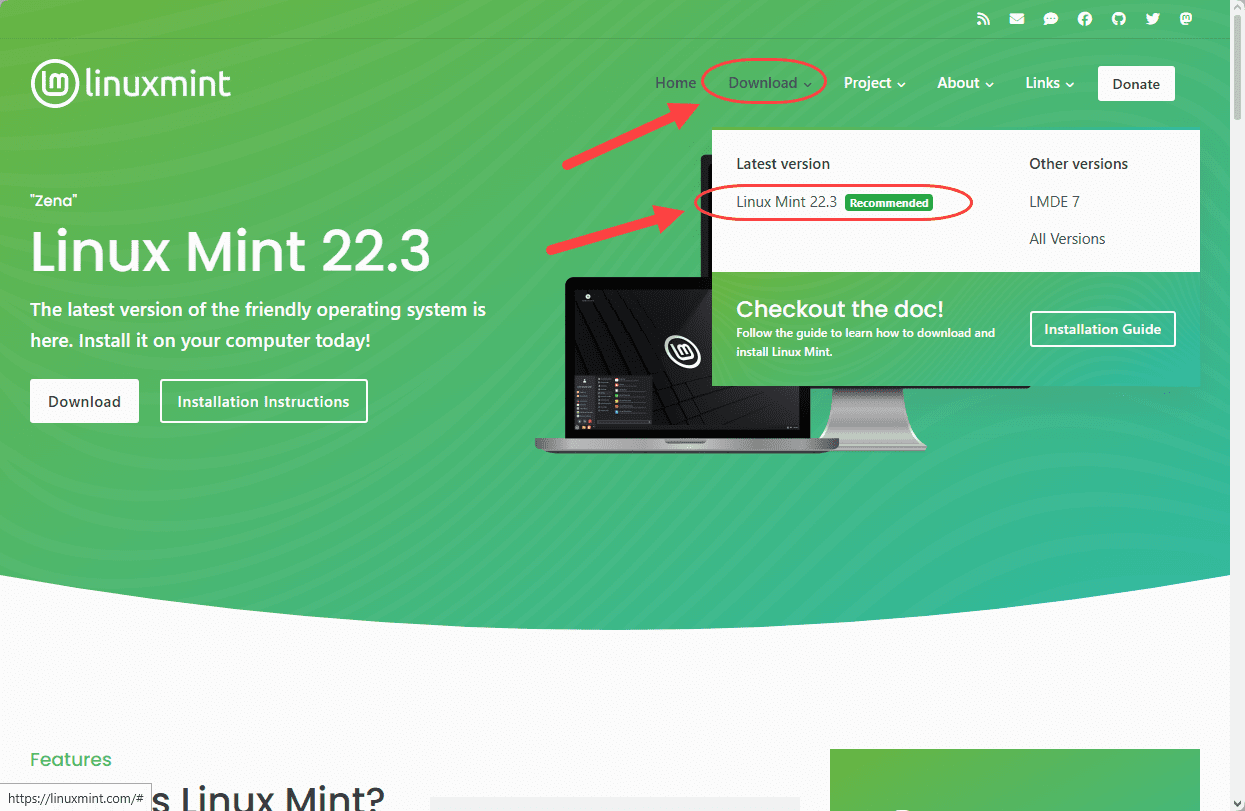Viewport: 1245px width, 811px height.
Task: Click the "Features" section label
Action: pyautogui.click(x=71, y=759)
